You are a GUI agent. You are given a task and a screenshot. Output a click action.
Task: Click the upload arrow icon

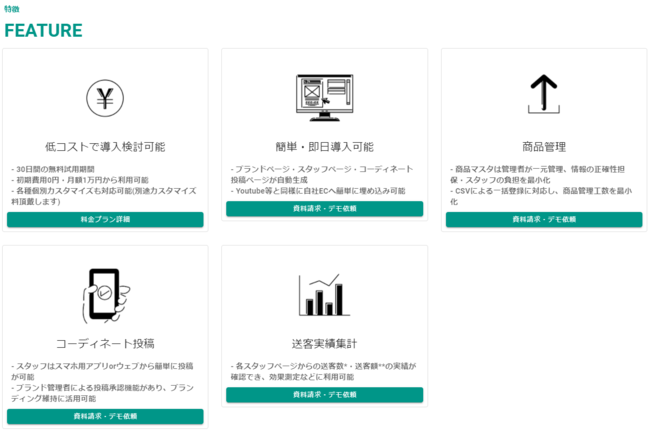click(544, 94)
